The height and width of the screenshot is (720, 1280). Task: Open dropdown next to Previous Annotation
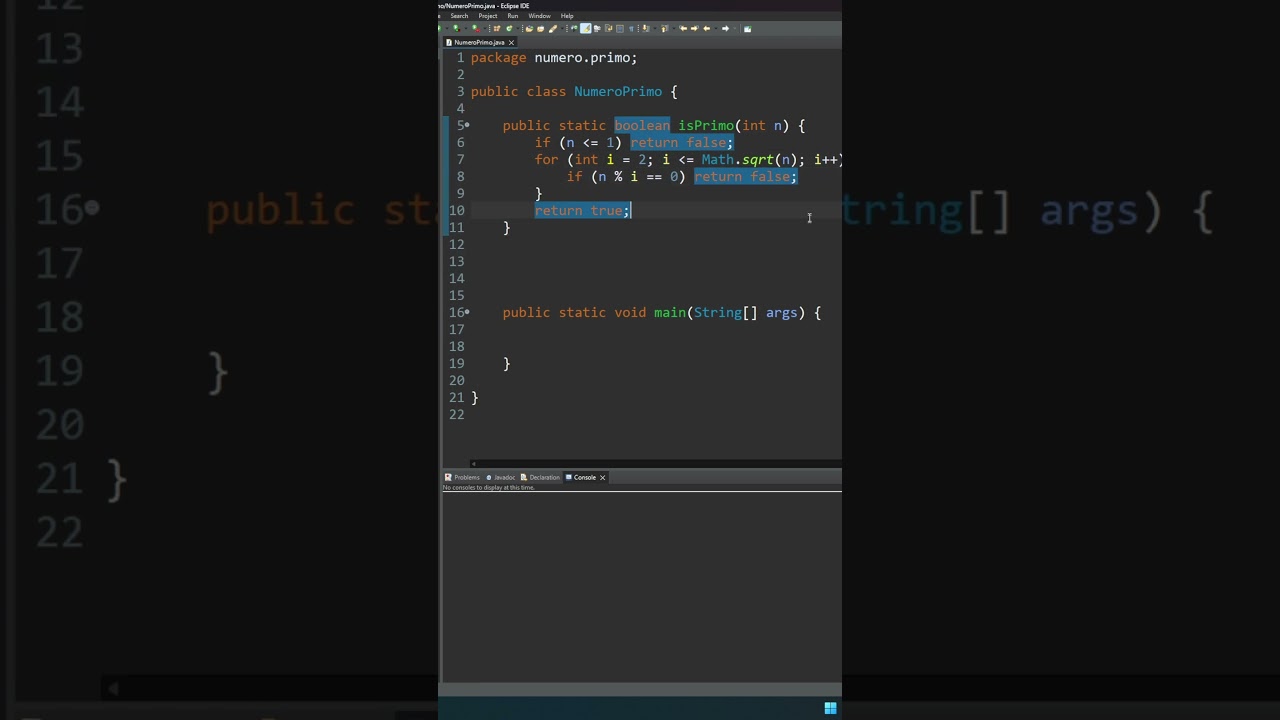coord(674,29)
